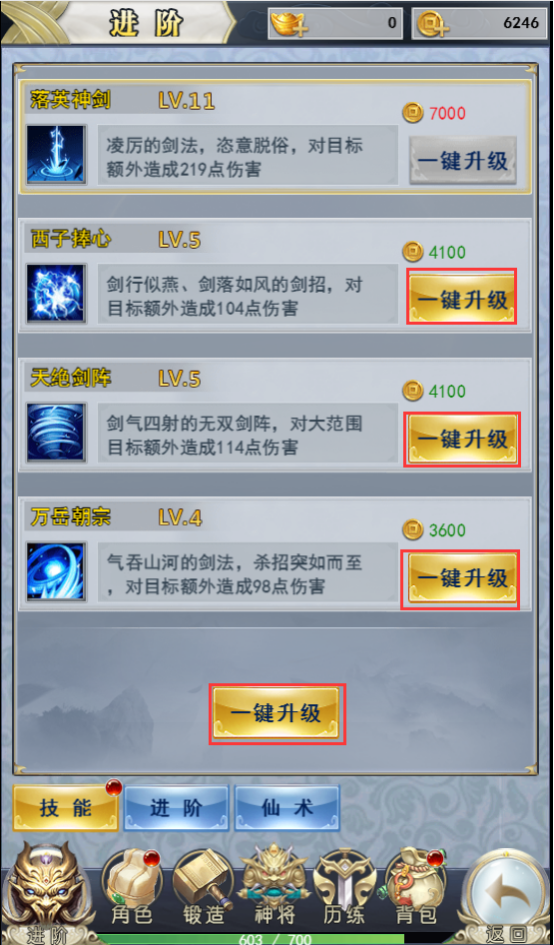Tap the 天绝剑阵 whirlwind skill icon
This screenshot has height=945, width=554.
(x=56, y=433)
